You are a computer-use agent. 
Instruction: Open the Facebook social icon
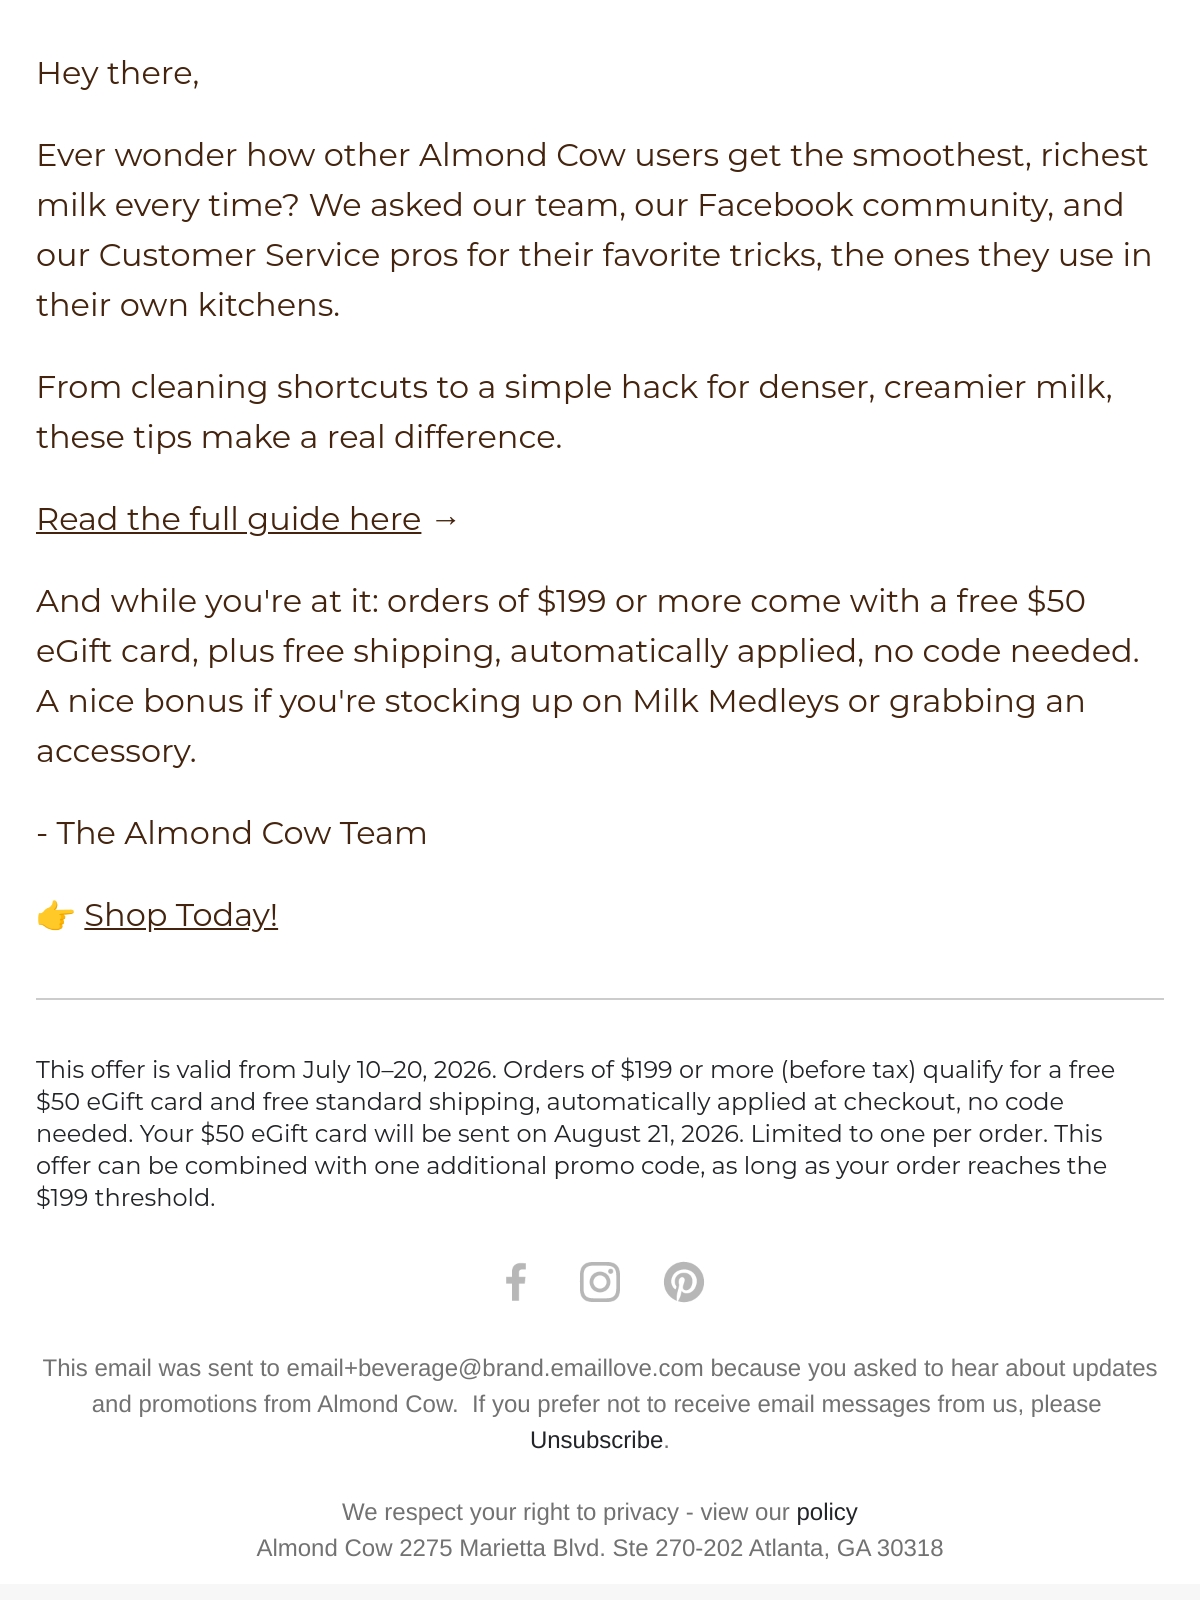515,1282
